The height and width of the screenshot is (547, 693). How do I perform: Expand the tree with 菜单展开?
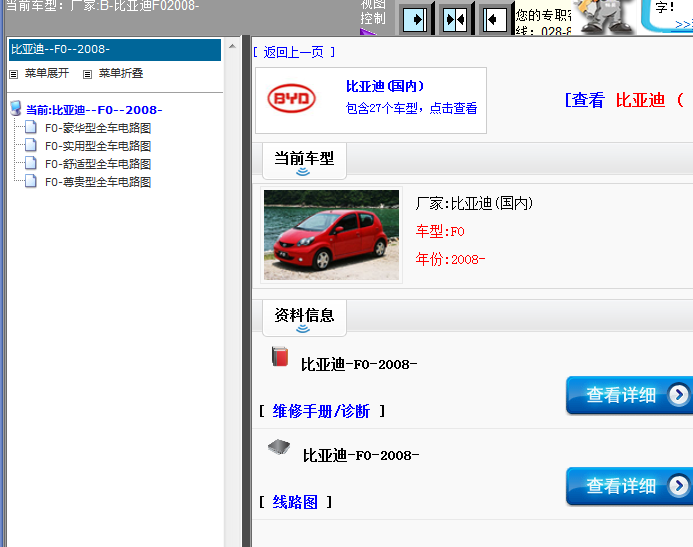[47, 73]
